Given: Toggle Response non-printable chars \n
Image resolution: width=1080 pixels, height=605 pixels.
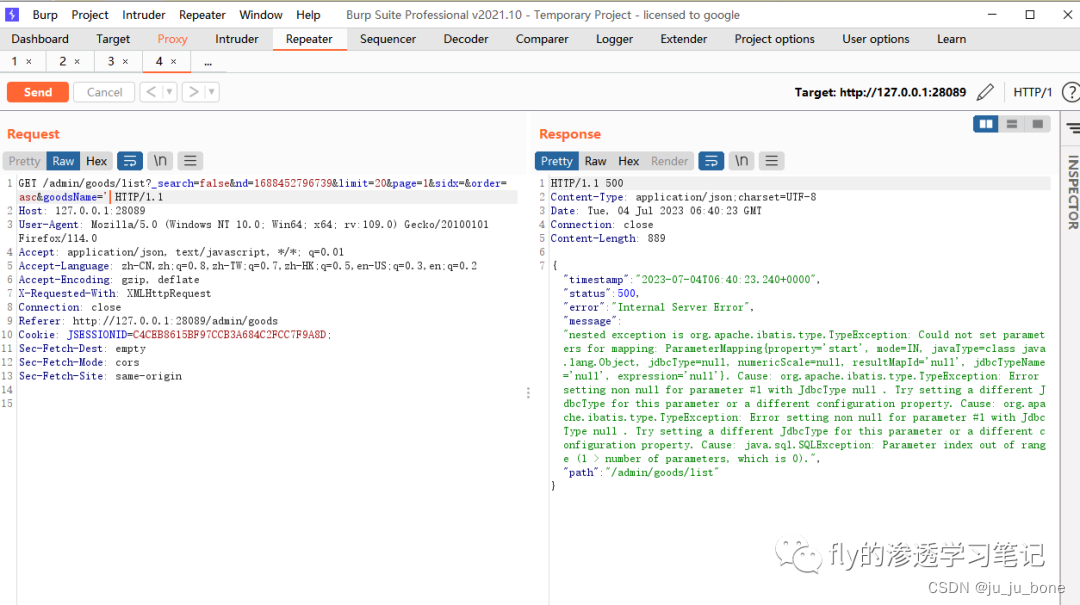Looking at the screenshot, I should 741,161.
